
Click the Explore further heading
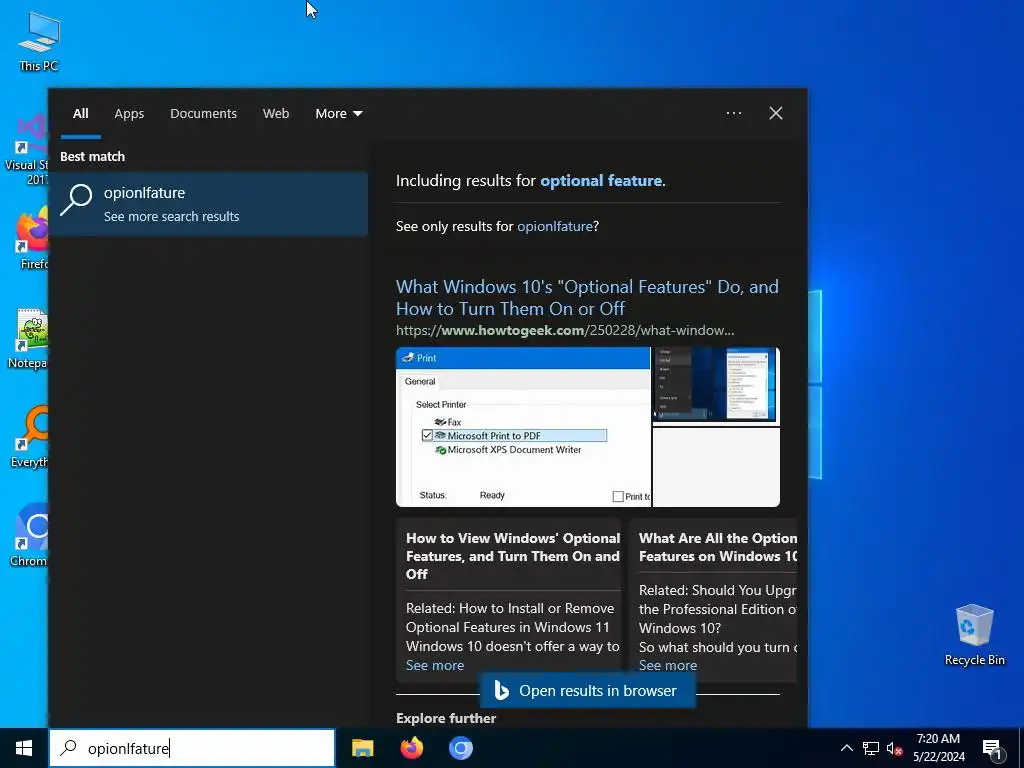tap(446, 718)
